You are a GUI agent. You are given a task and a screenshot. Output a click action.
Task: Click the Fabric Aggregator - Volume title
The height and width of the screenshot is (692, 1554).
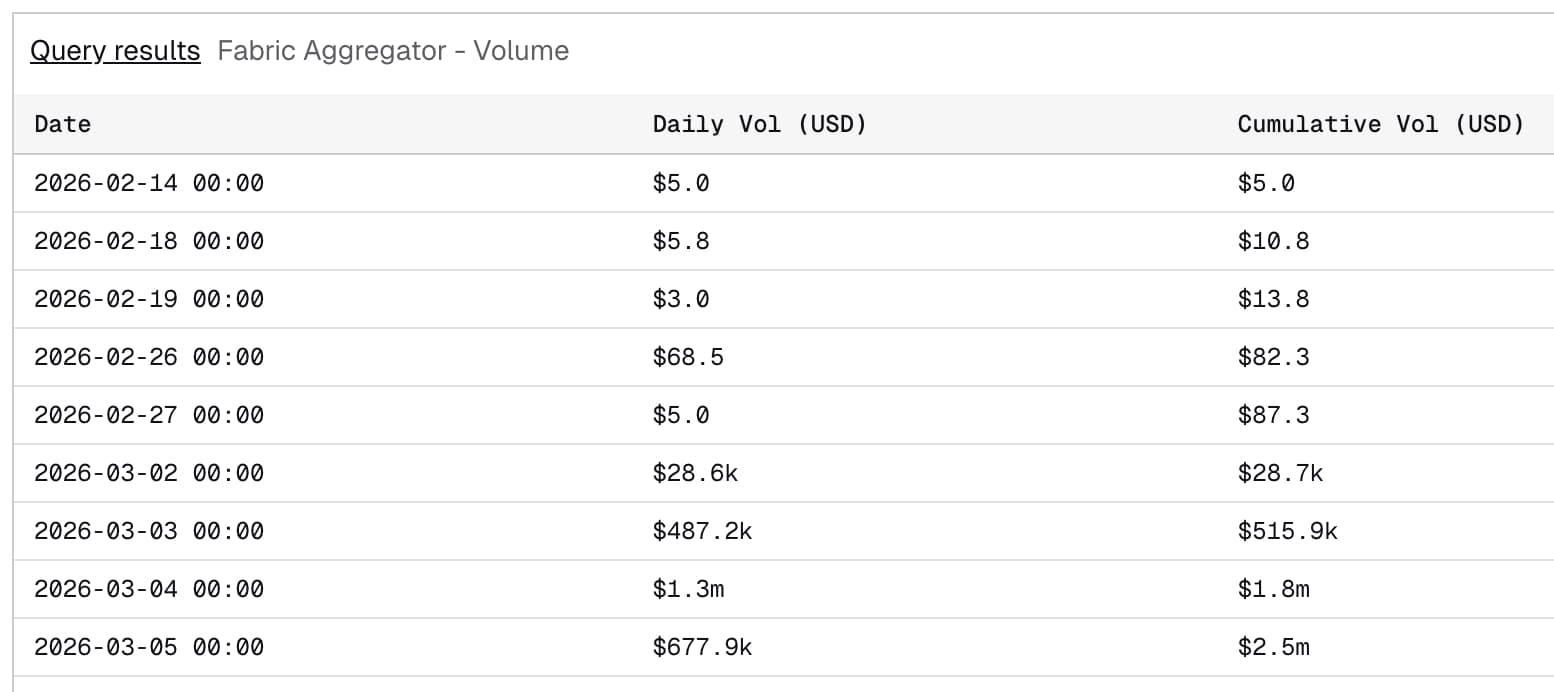coord(393,51)
